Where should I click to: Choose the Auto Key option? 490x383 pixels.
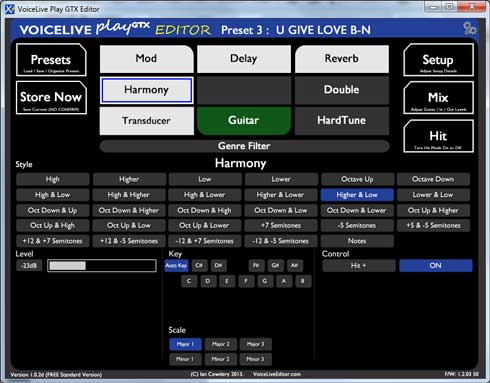tap(176, 266)
